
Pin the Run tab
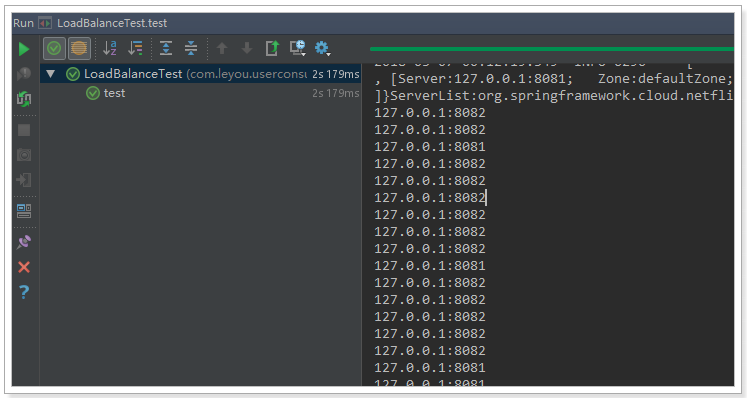[x=24, y=242]
